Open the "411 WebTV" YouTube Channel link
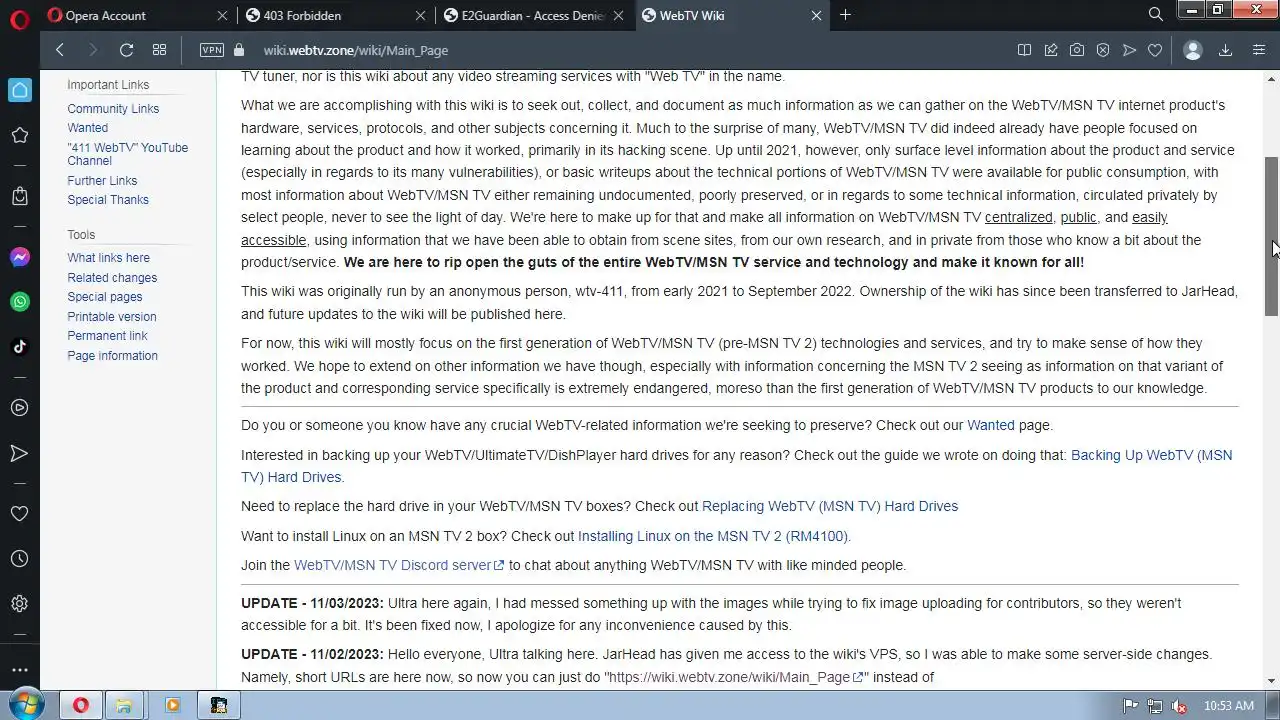Image resolution: width=1280 pixels, height=720 pixels. [128, 154]
